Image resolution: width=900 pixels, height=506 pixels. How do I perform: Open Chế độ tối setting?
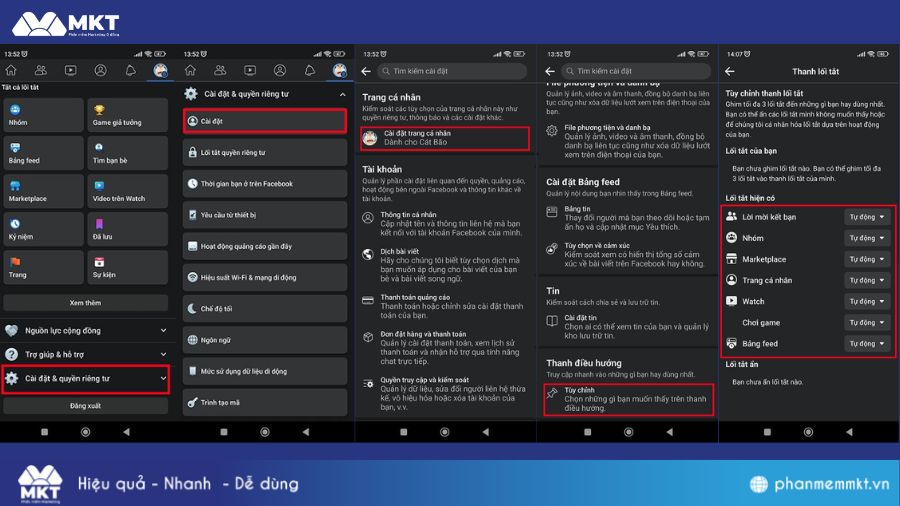pyautogui.click(x=265, y=309)
